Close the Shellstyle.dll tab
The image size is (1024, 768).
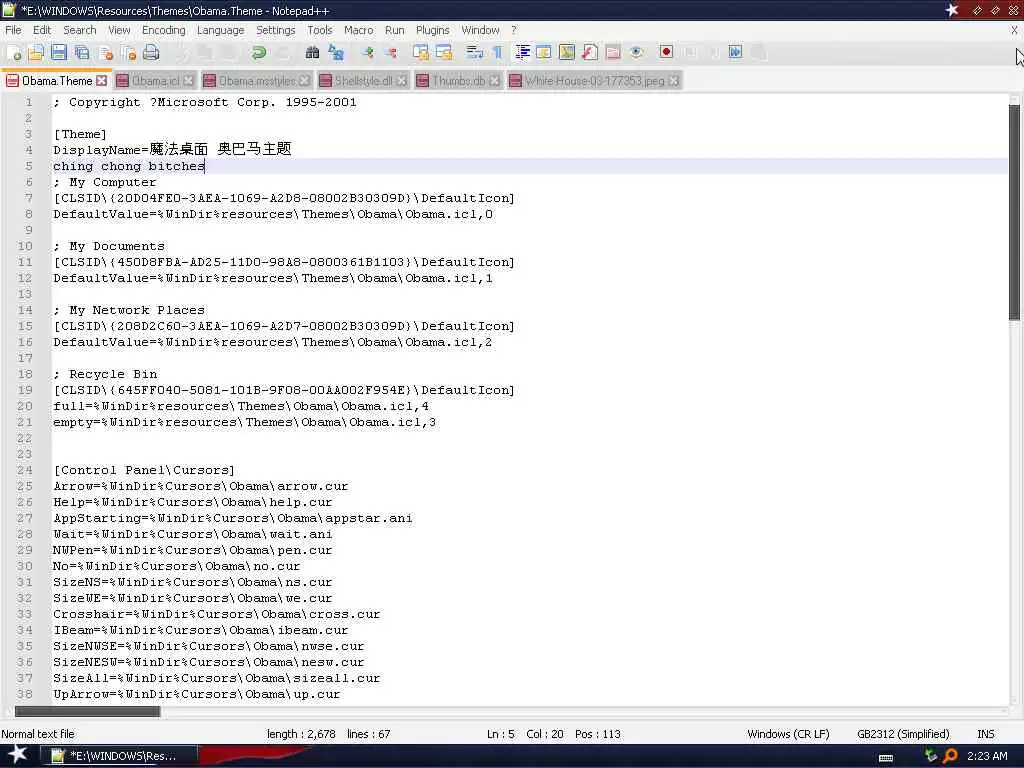[402, 80]
